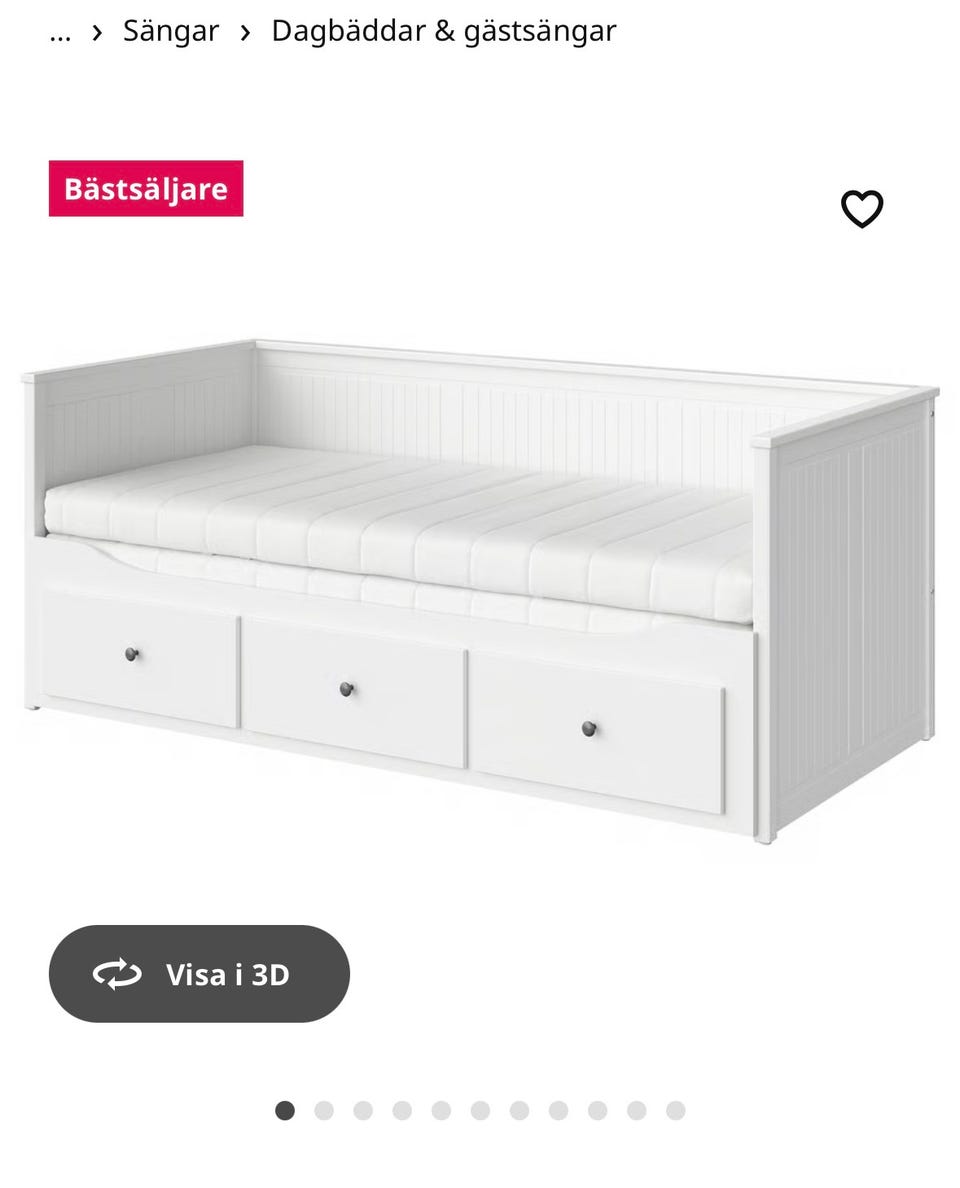The image size is (960, 1188).
Task: Jump to the fifth image dot
Action: click(x=441, y=1111)
